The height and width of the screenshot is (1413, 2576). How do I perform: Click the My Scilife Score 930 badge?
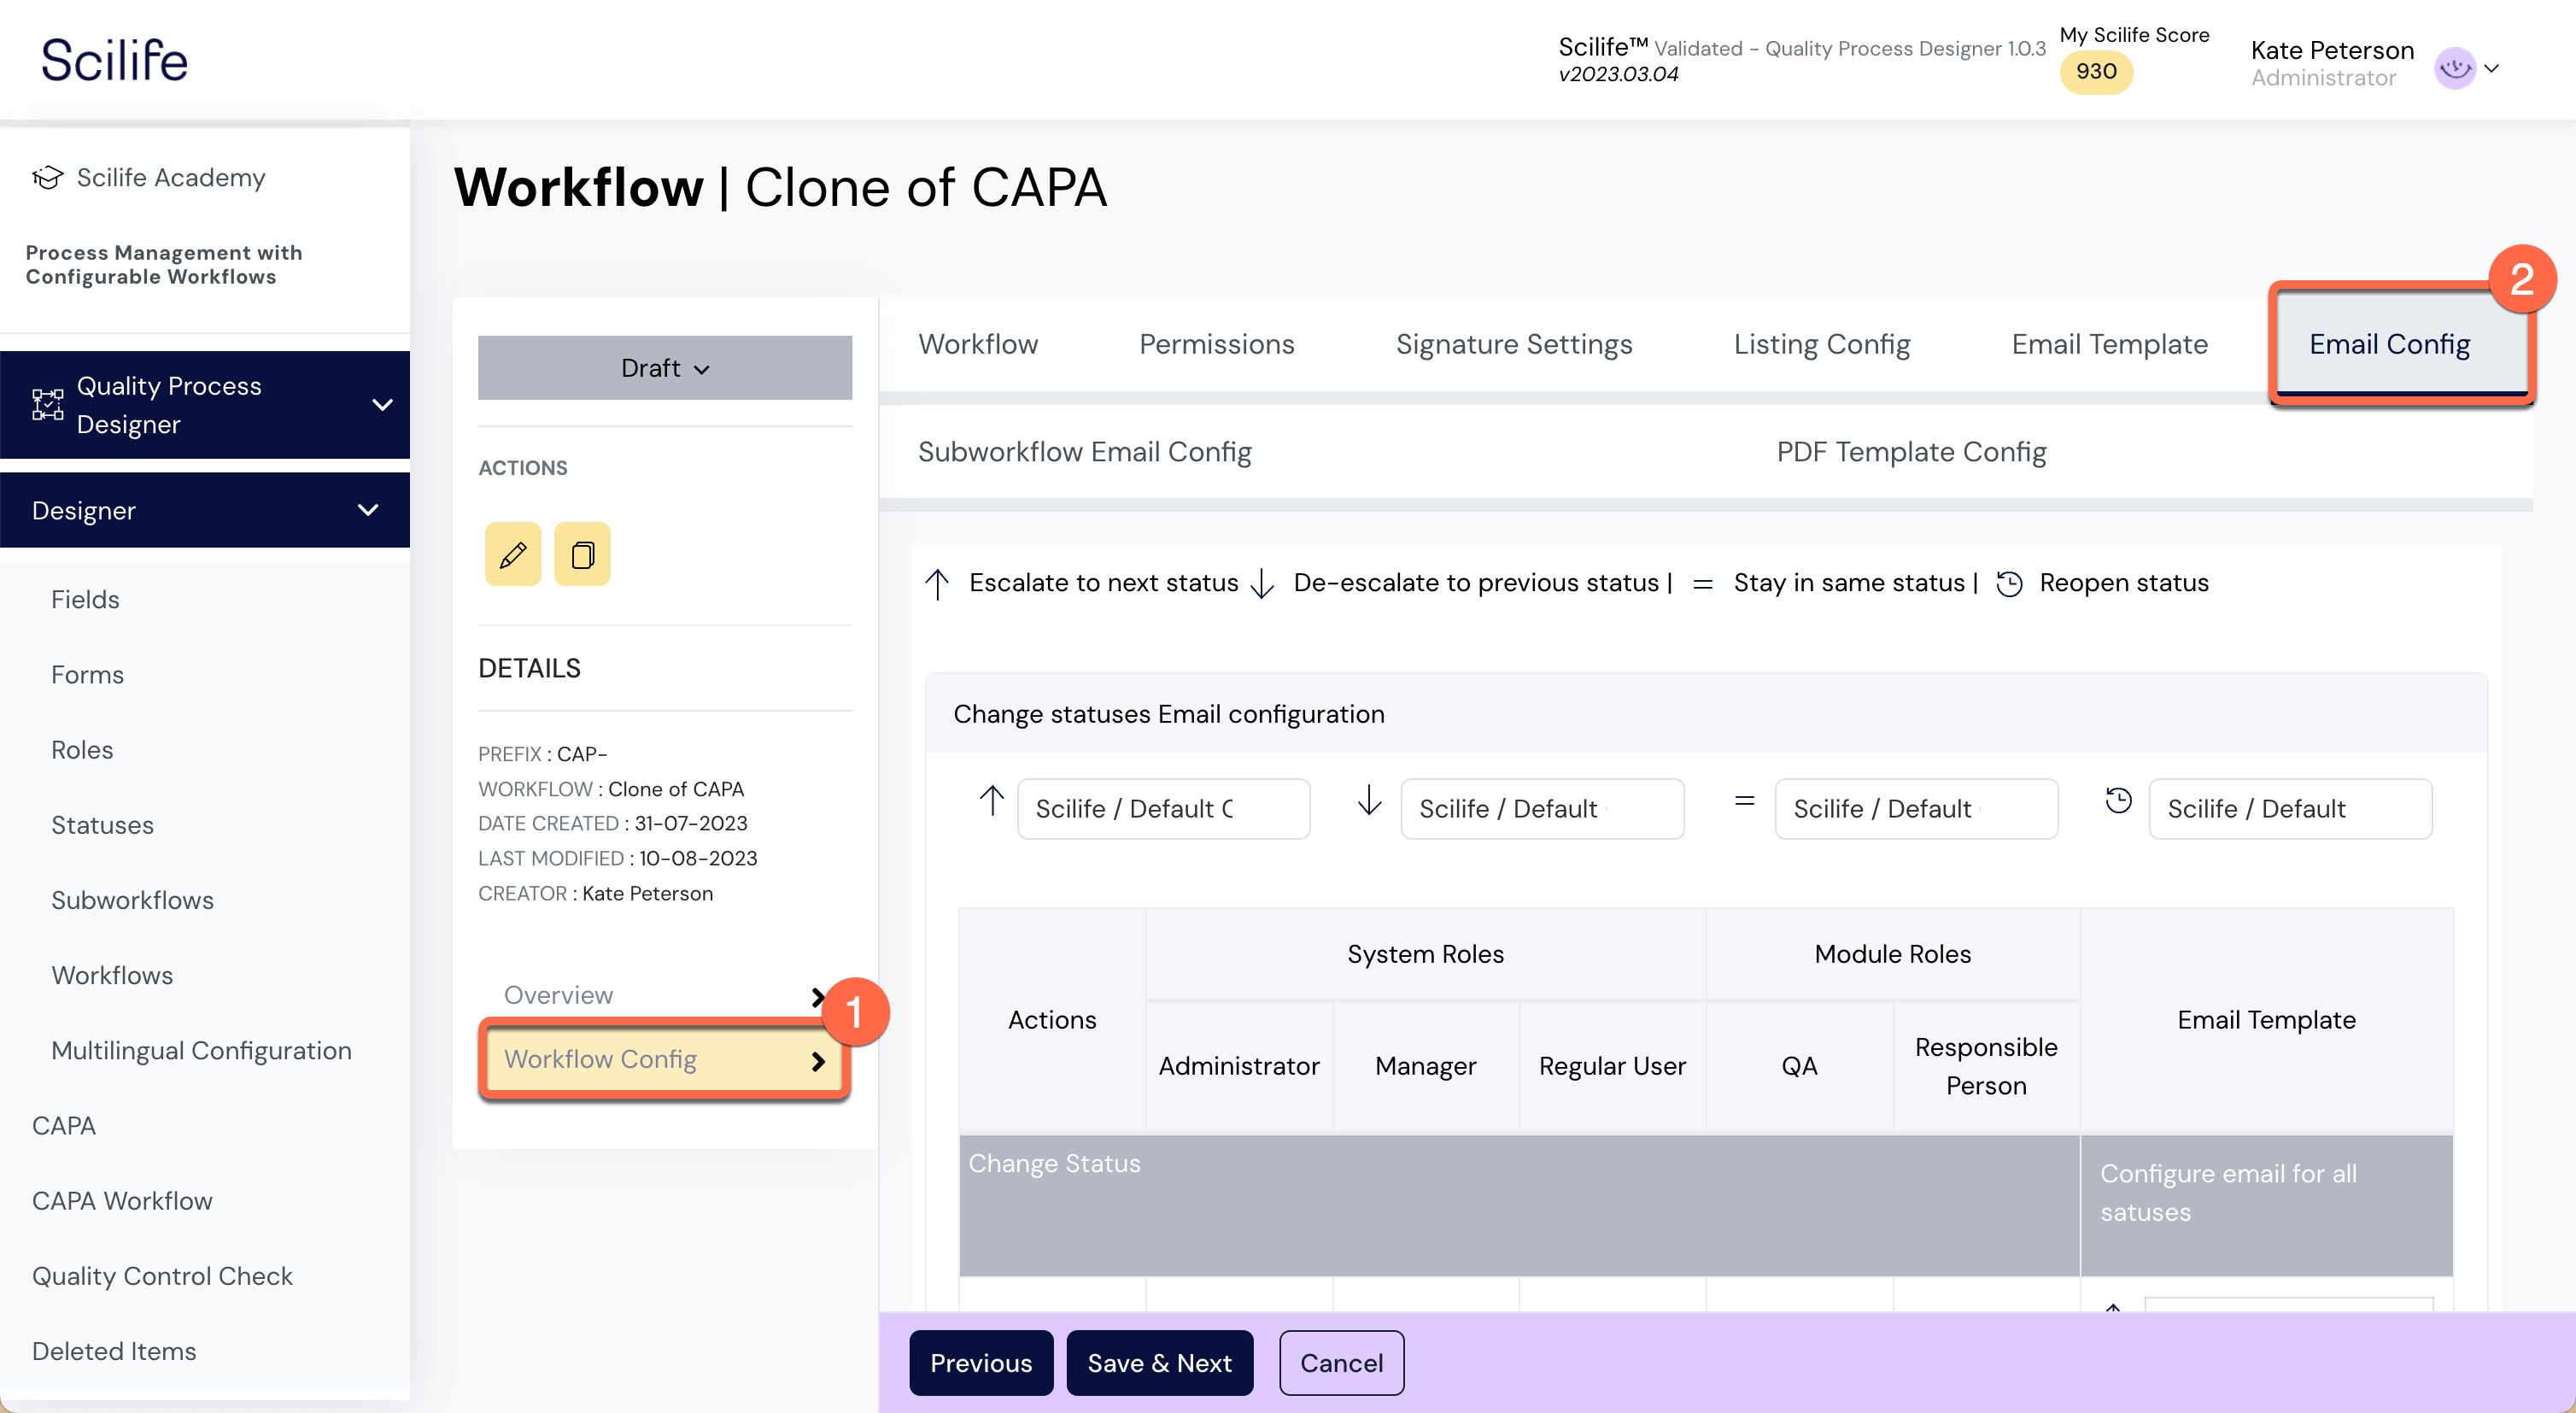[x=2095, y=71]
